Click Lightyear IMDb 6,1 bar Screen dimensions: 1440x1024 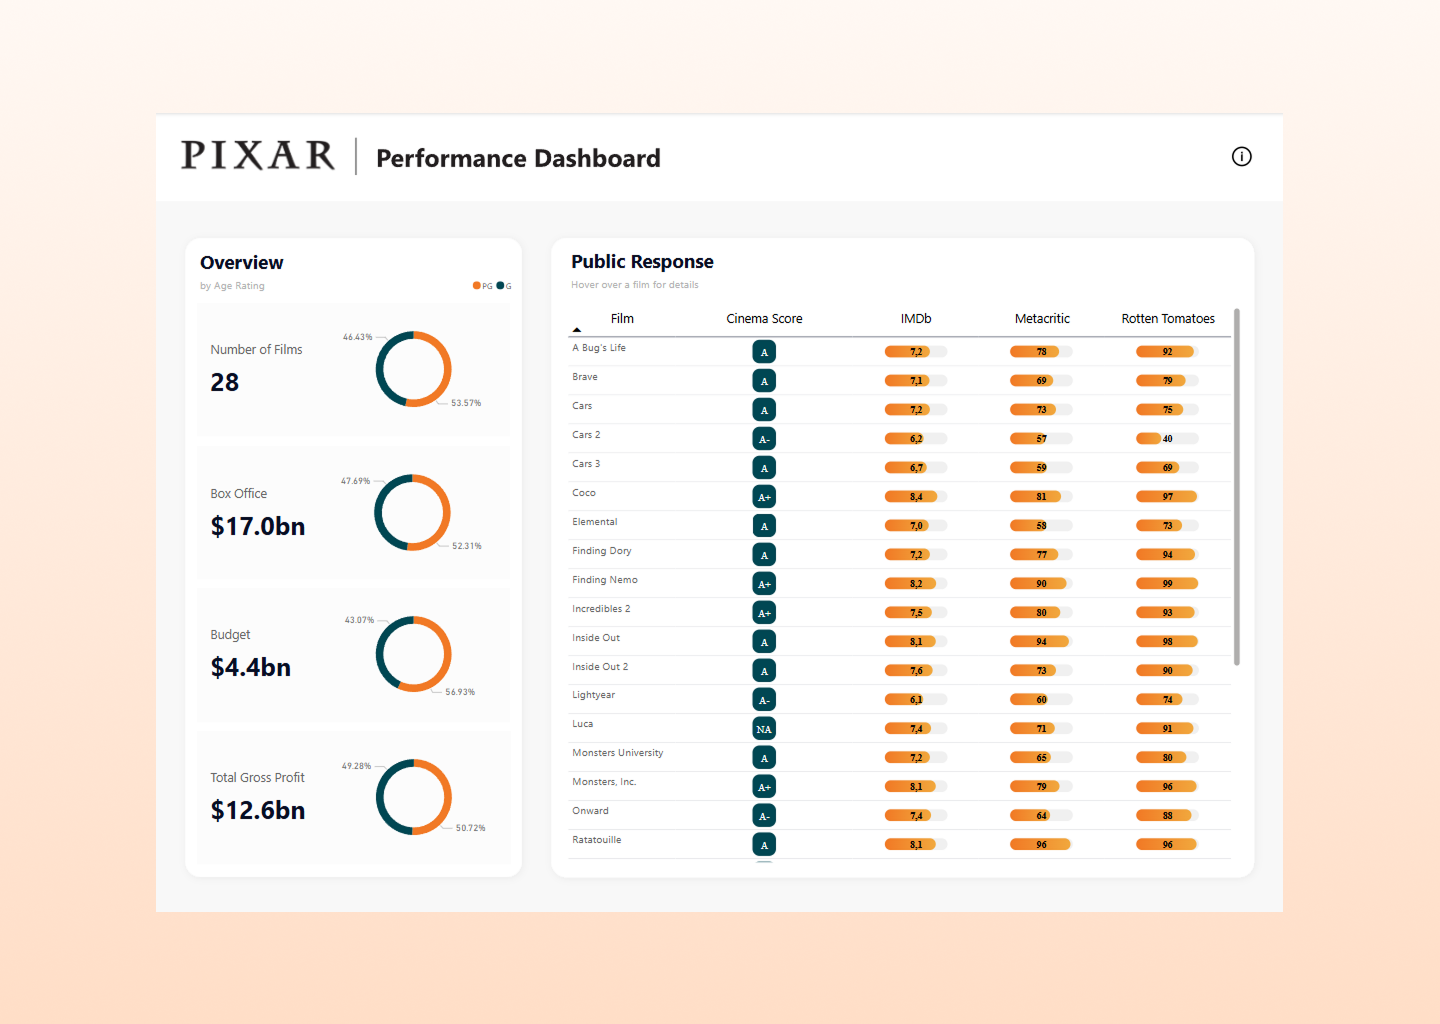coord(916,700)
